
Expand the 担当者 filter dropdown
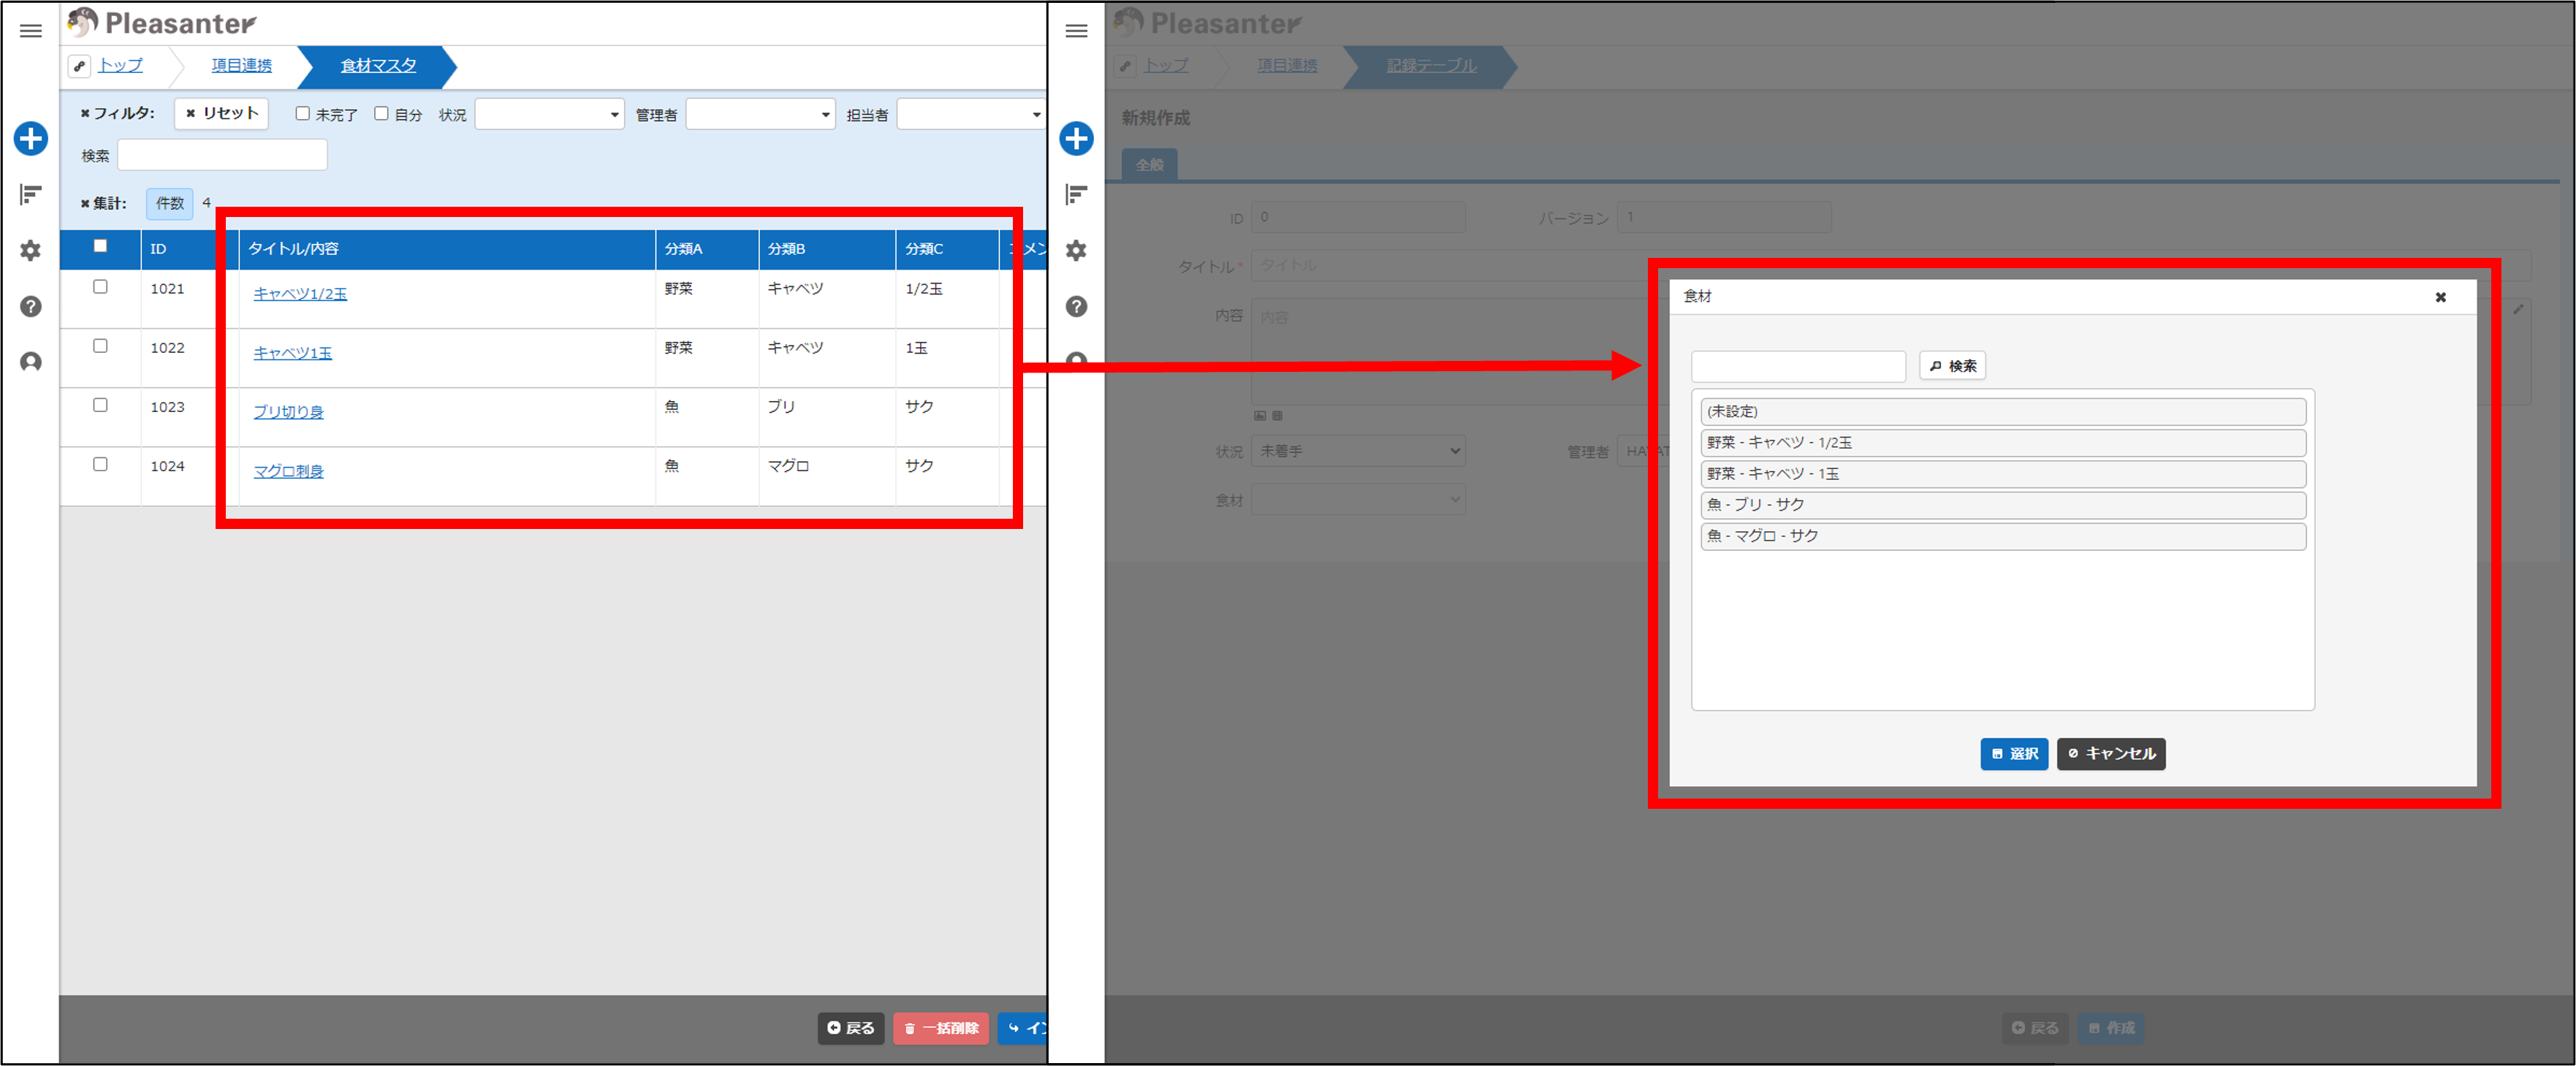tap(971, 114)
